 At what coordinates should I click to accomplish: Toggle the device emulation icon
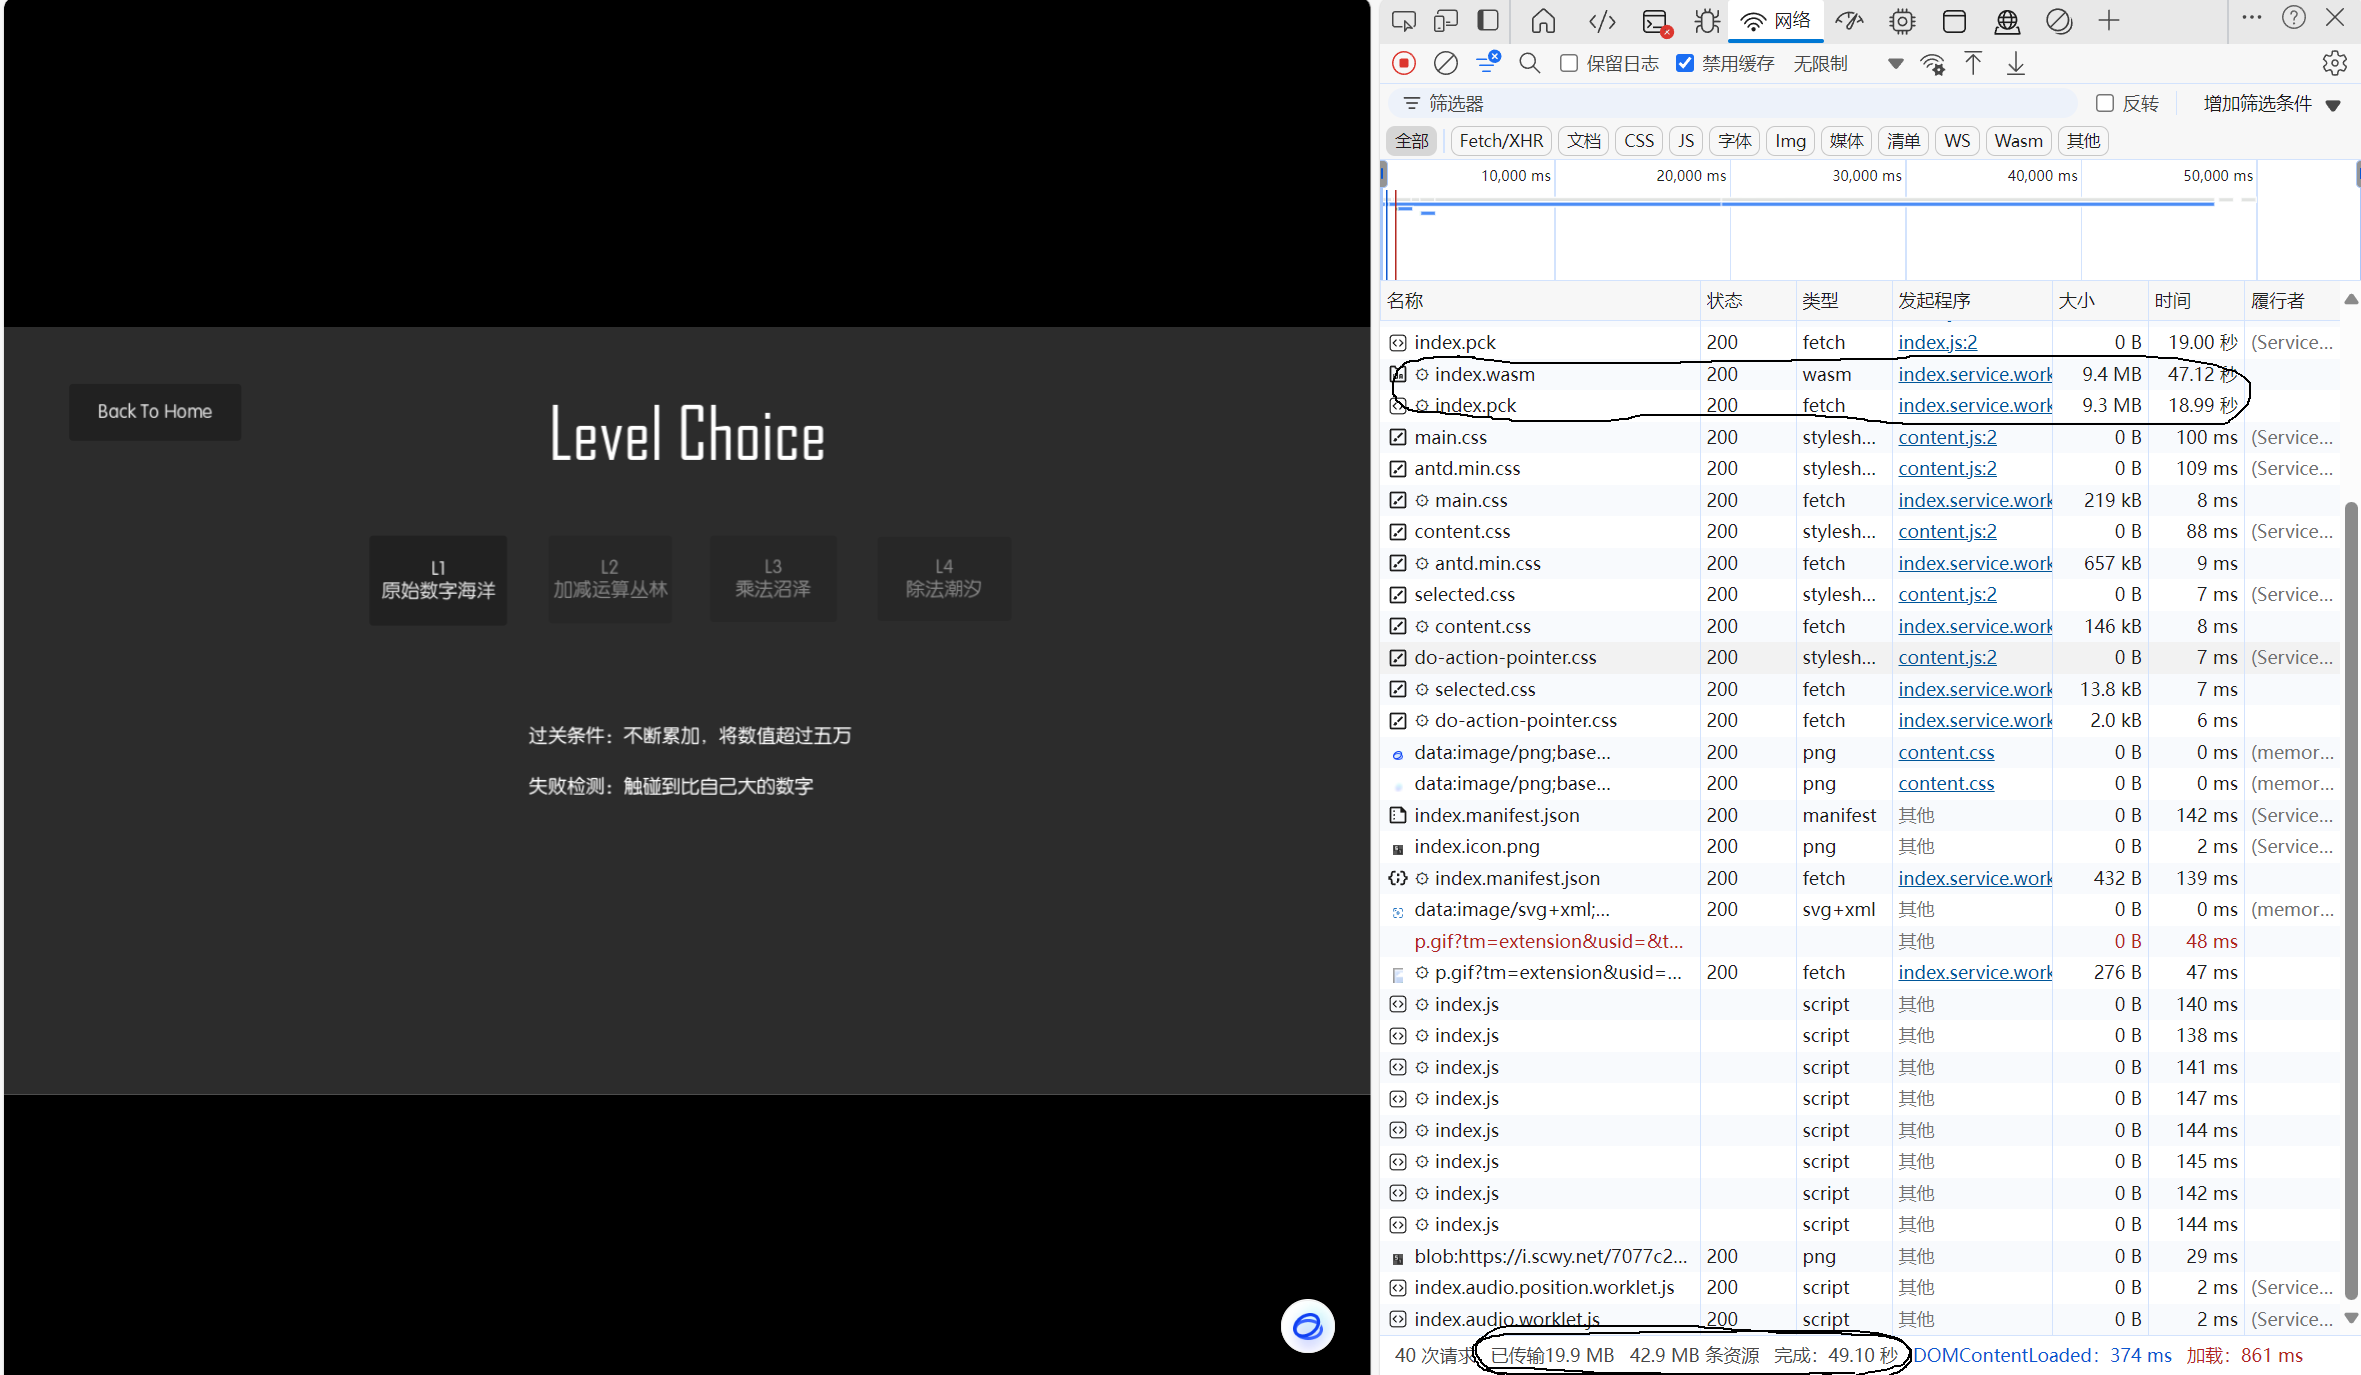point(1445,21)
